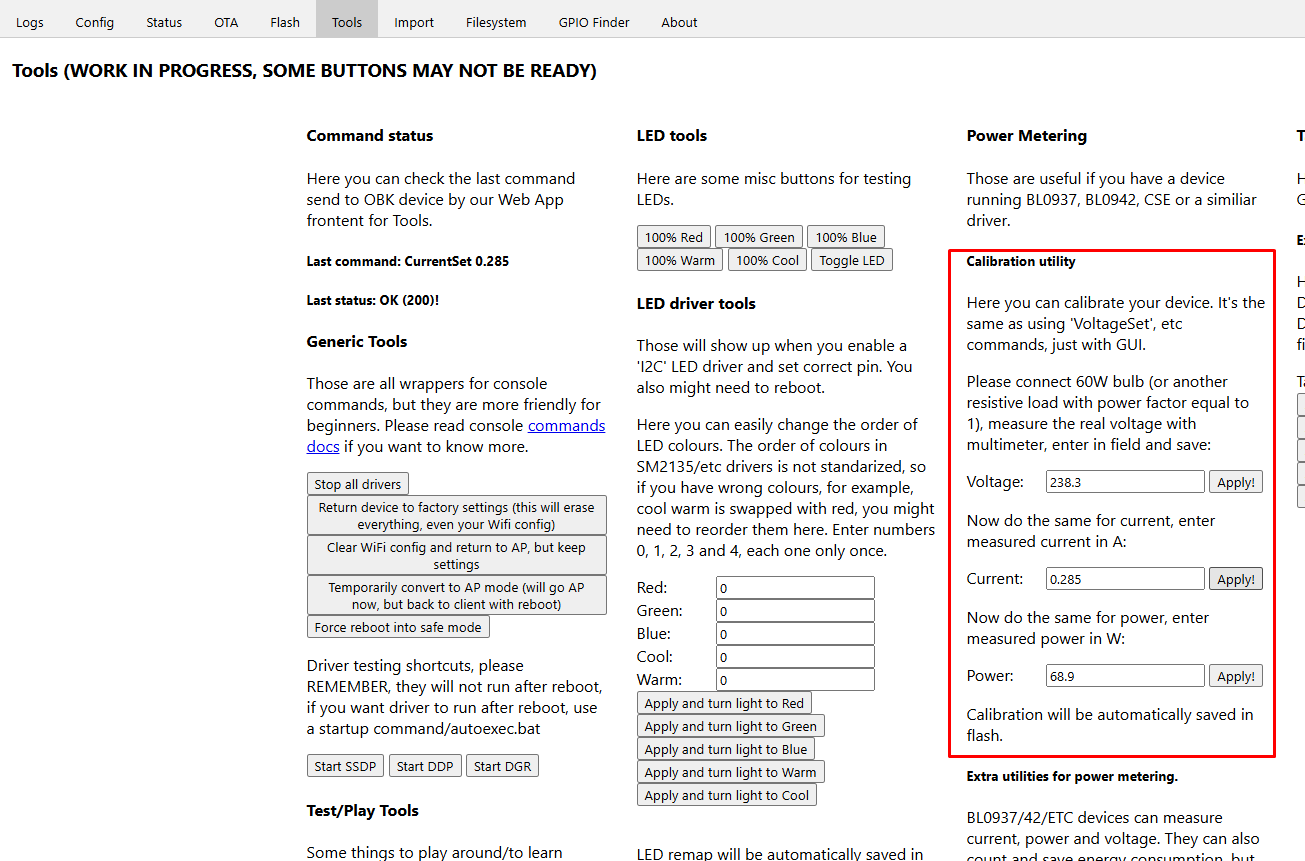Open the Logs tab
The width and height of the screenshot is (1305, 861).
click(x=30, y=22)
